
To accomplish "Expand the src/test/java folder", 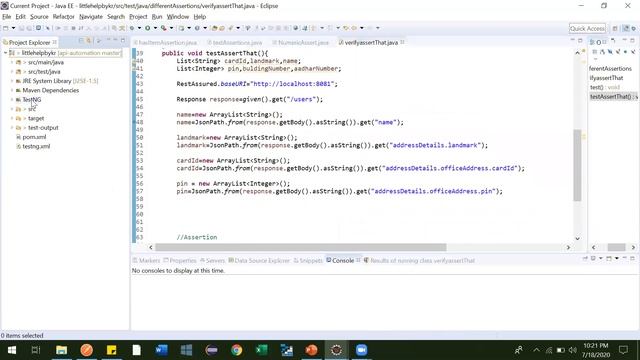I will click(12, 72).
